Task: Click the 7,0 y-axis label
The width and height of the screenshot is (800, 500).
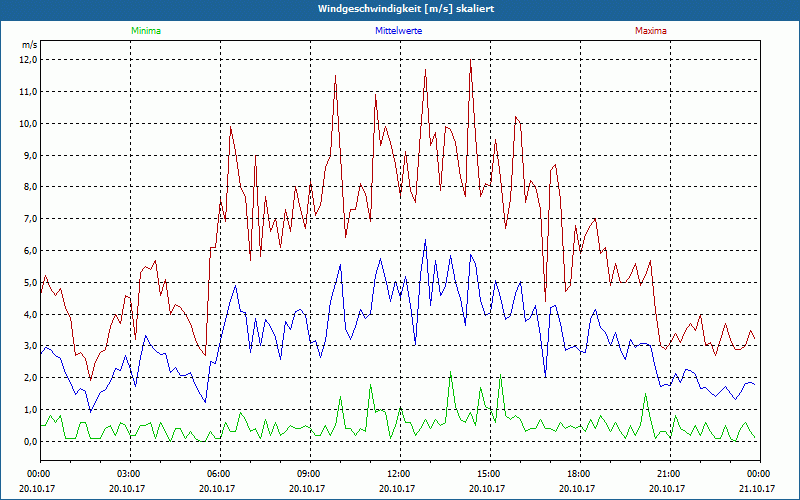Action: click(31, 219)
